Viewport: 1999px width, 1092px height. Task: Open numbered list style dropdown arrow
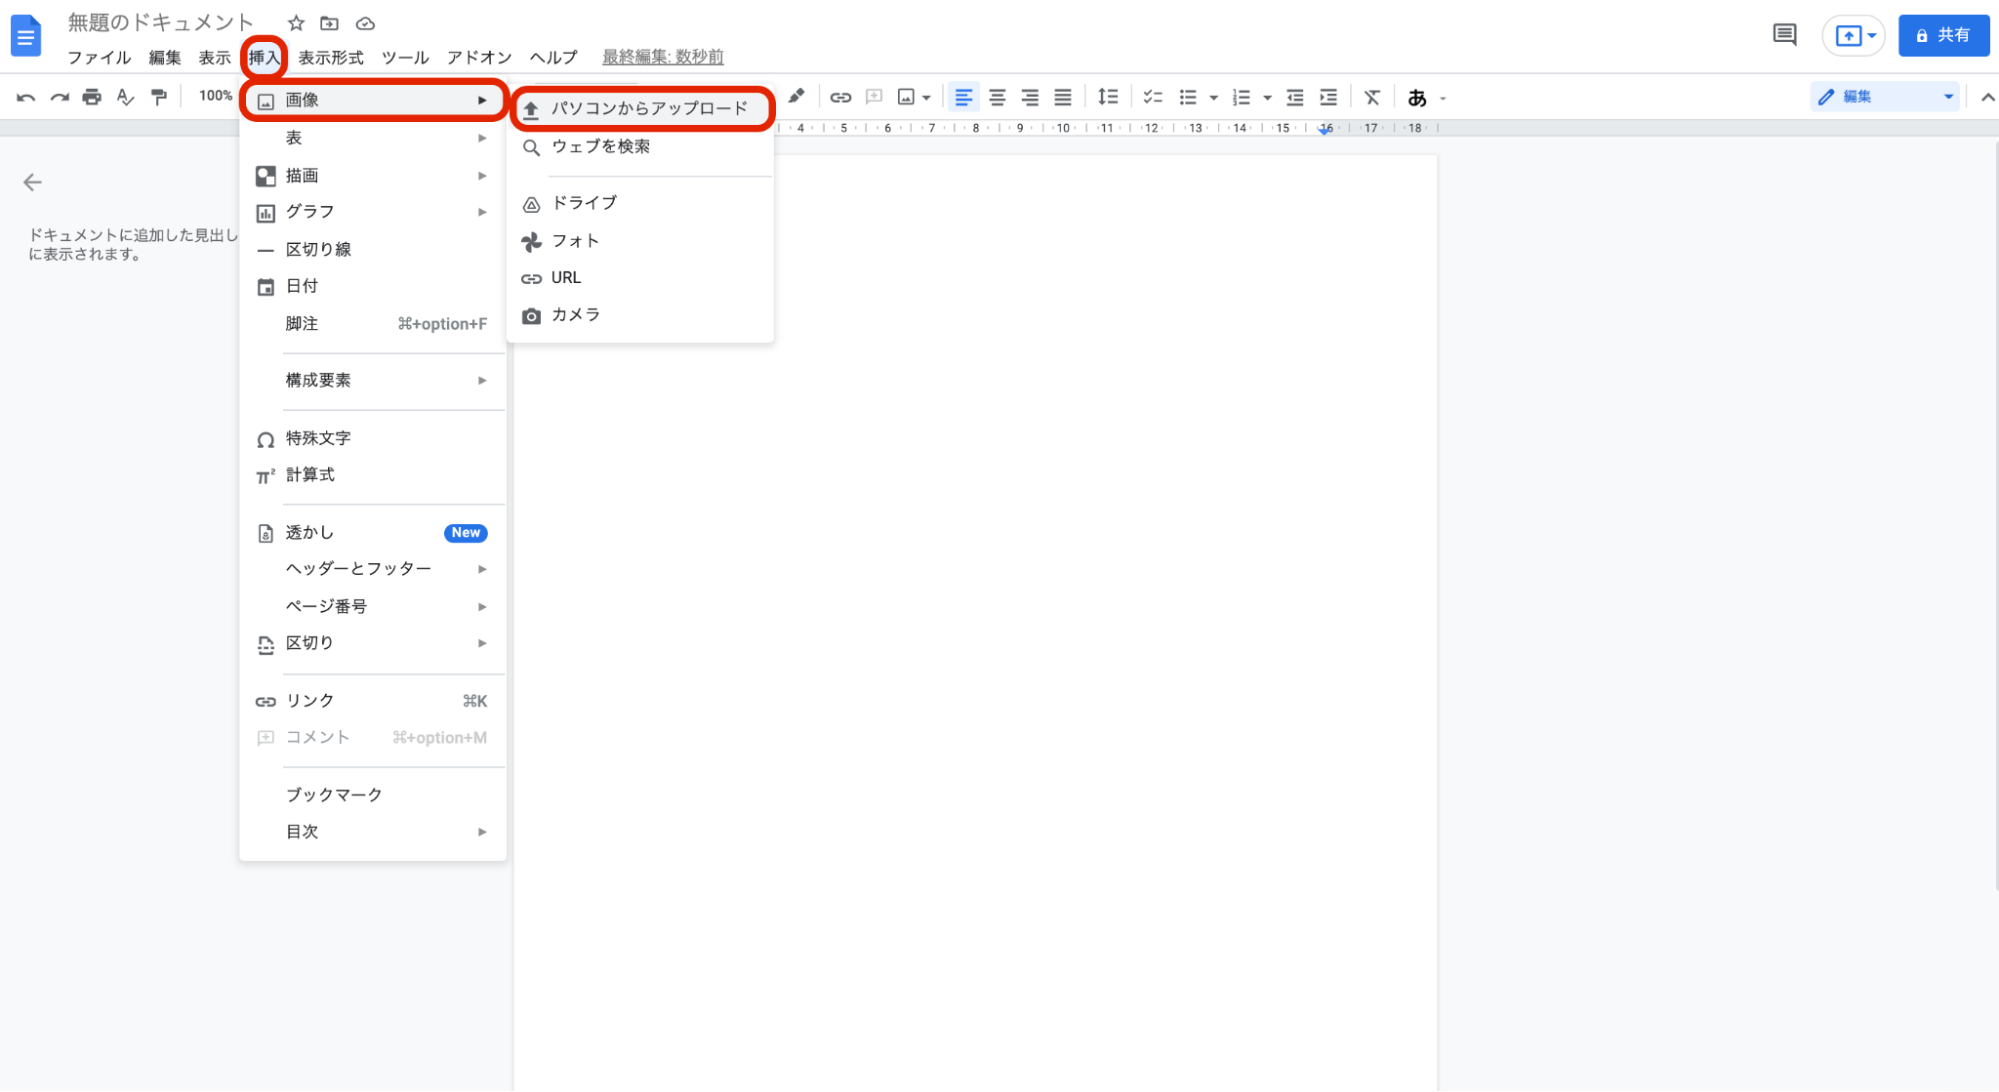pyautogui.click(x=1267, y=98)
